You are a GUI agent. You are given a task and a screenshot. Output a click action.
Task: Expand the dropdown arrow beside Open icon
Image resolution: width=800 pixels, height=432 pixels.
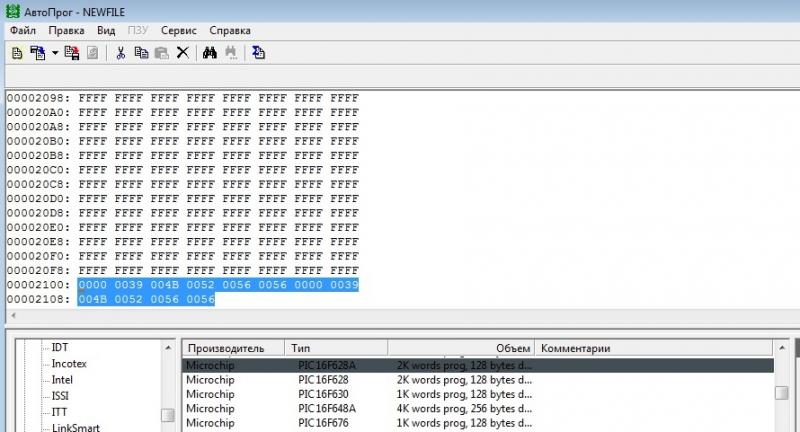click(x=54, y=53)
